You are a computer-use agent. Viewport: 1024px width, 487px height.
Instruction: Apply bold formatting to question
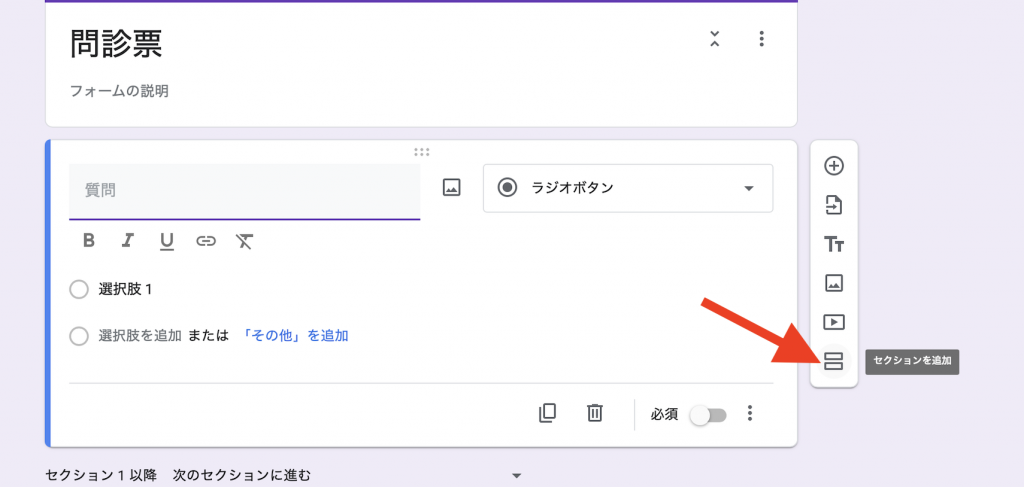tap(89, 240)
